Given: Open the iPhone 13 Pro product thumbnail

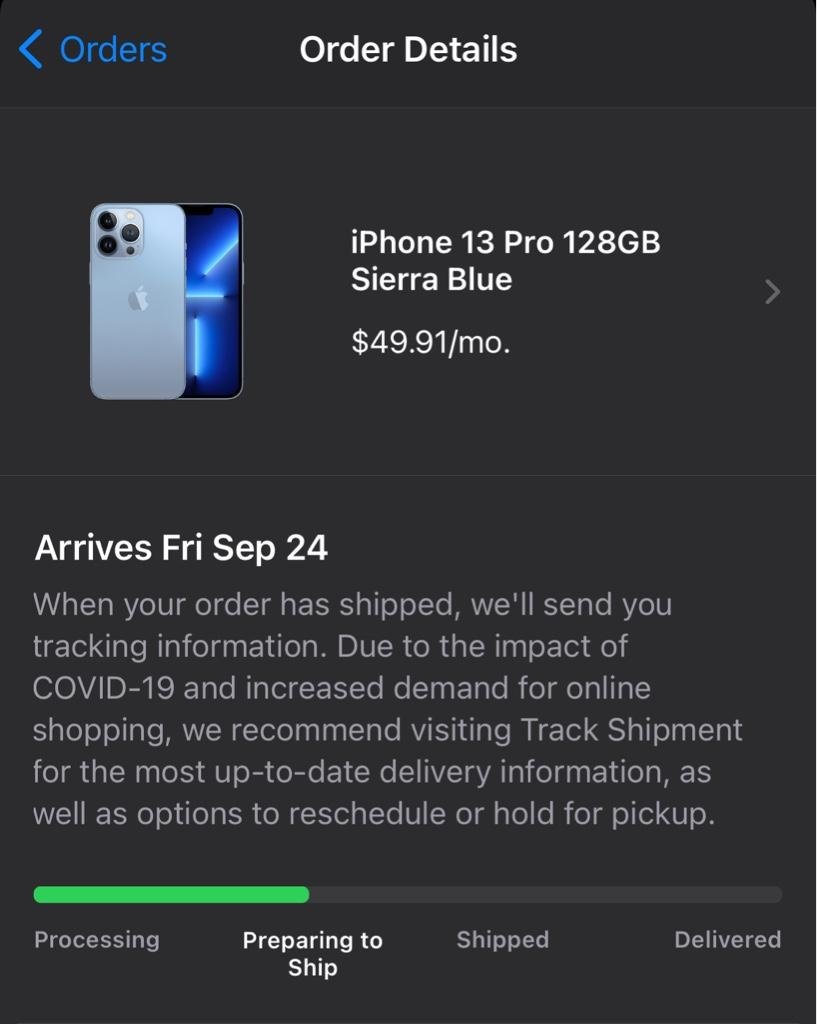Looking at the screenshot, I should pos(167,301).
